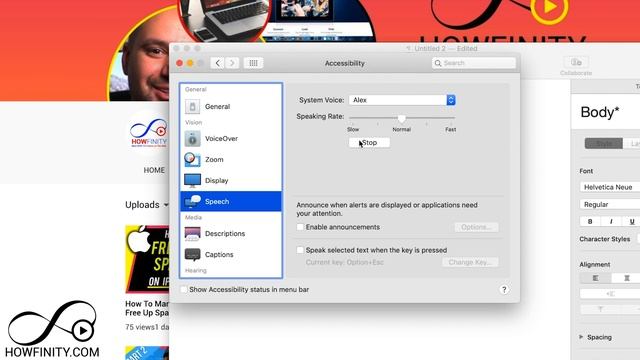Open the Helvetica Neue font dropdown

[x=609, y=187]
